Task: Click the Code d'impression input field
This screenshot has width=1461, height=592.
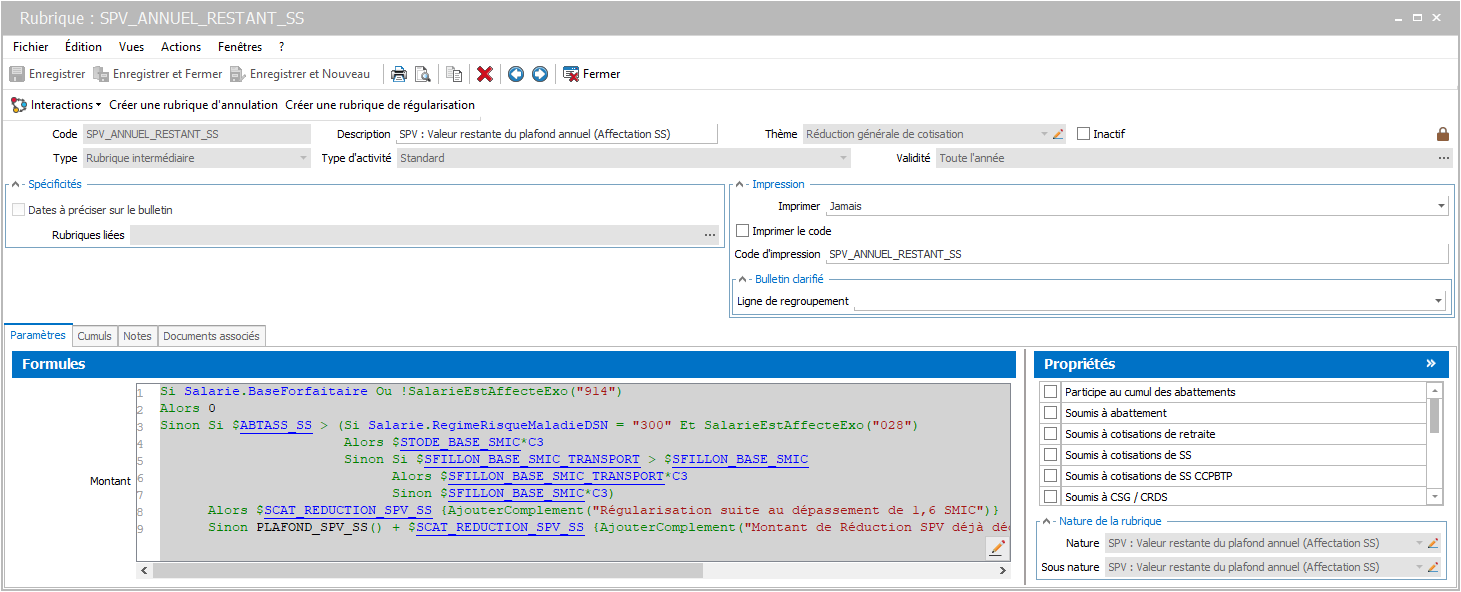Action: pyautogui.click(x=1137, y=254)
